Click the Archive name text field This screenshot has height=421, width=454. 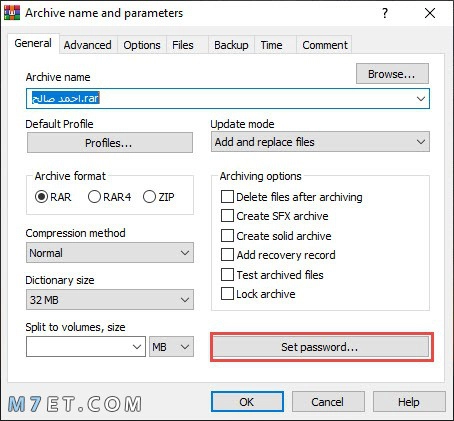click(228, 99)
